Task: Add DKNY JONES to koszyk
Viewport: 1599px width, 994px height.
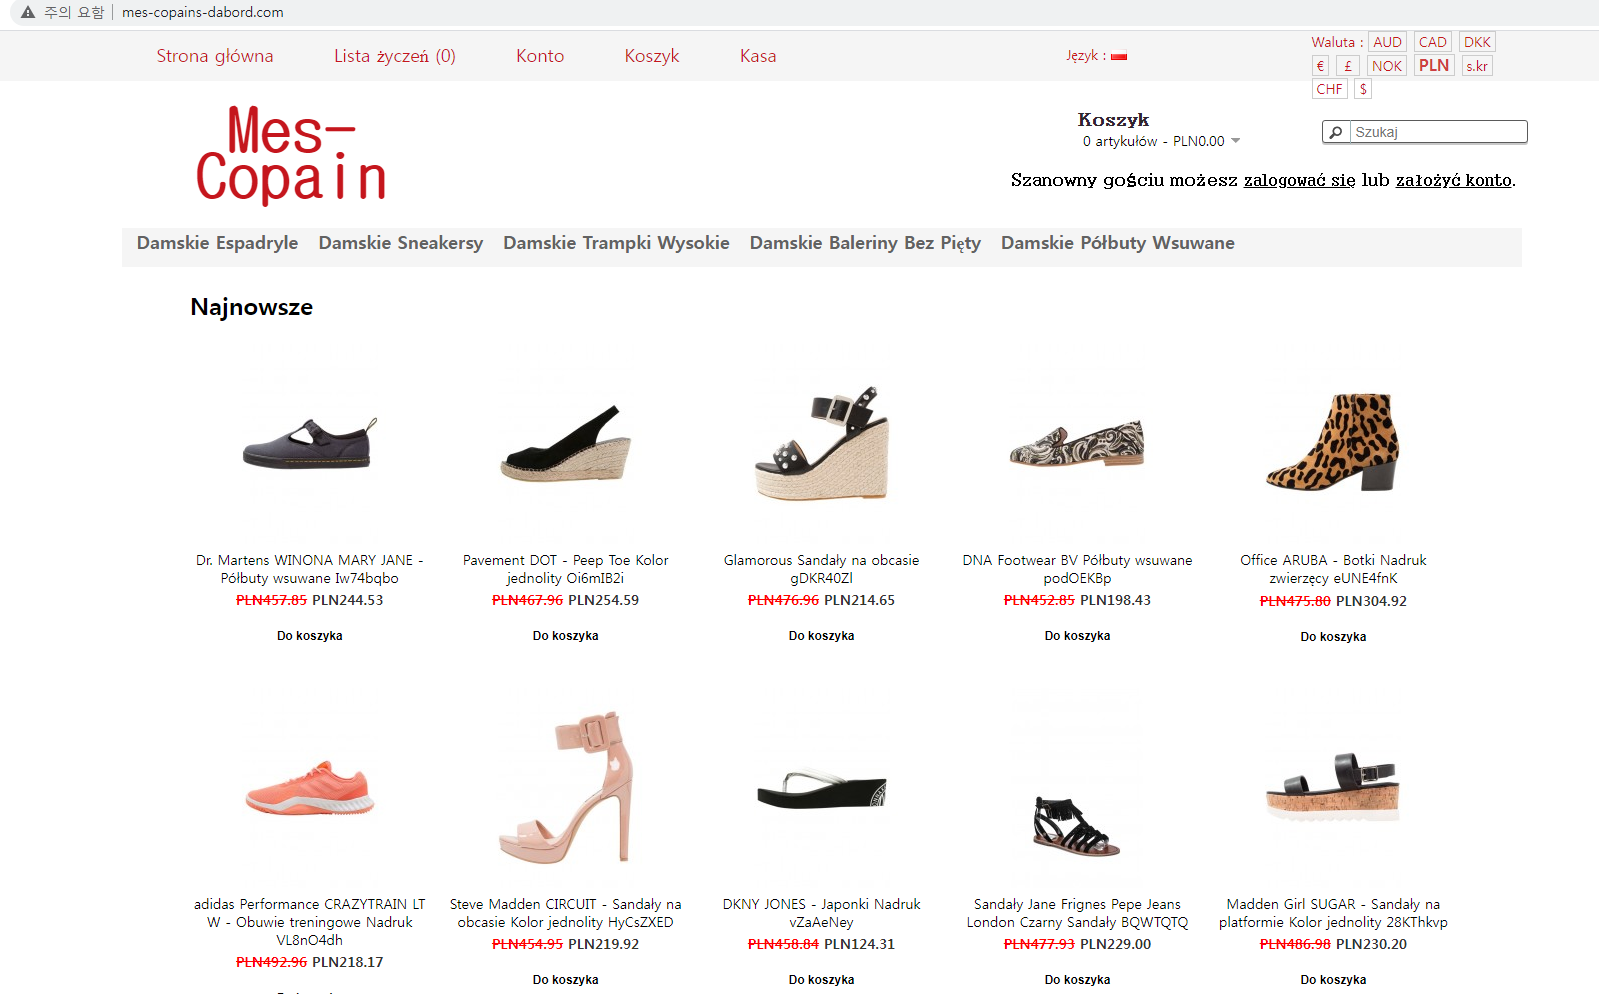Action: tap(822, 980)
